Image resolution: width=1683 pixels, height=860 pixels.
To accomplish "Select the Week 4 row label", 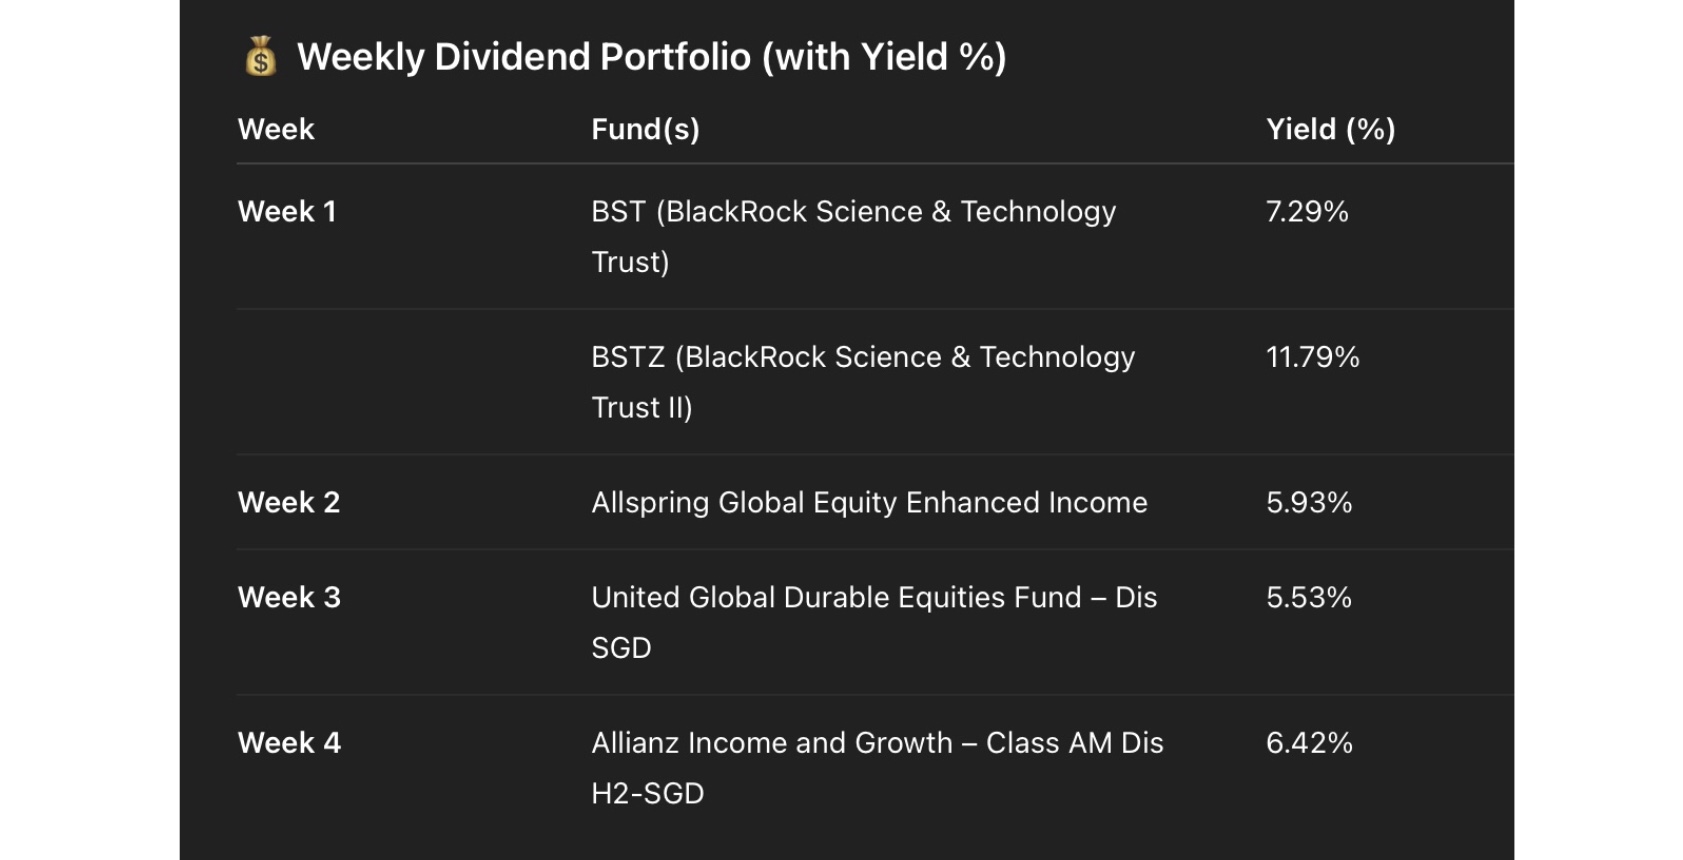I will pyautogui.click(x=289, y=743).
